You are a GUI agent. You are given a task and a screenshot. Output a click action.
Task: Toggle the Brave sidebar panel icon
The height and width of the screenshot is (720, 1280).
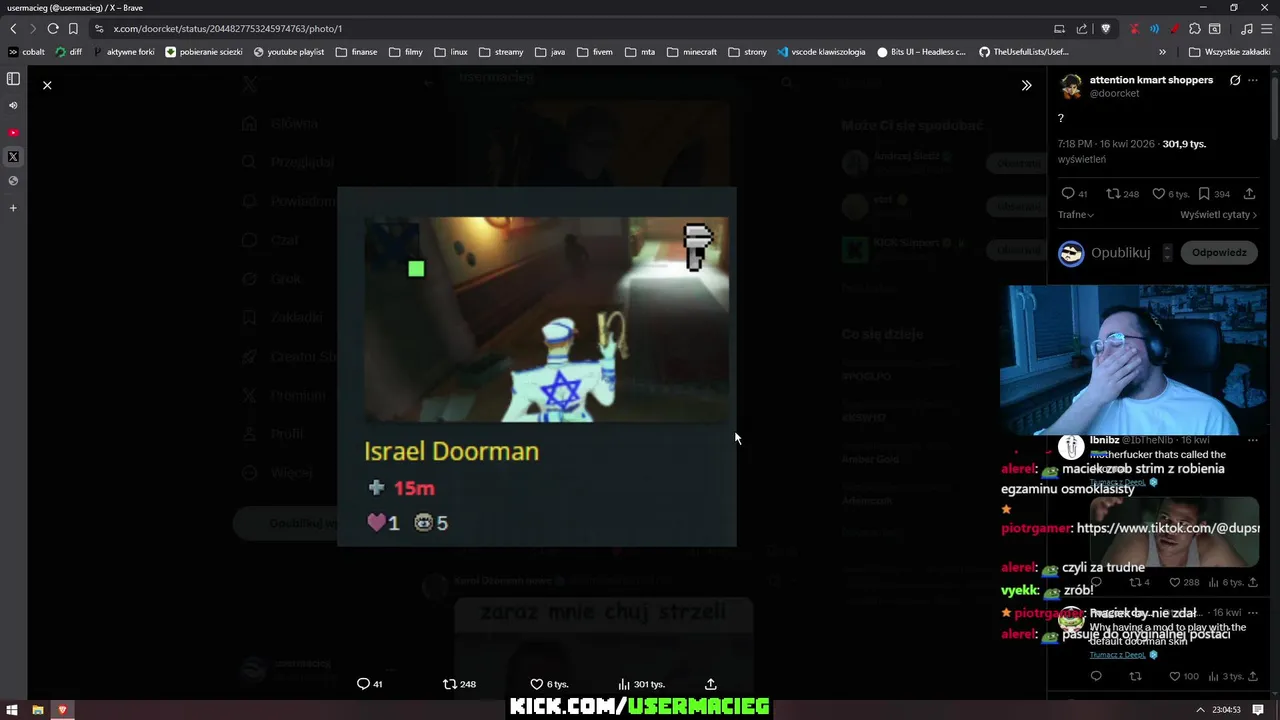(13, 79)
